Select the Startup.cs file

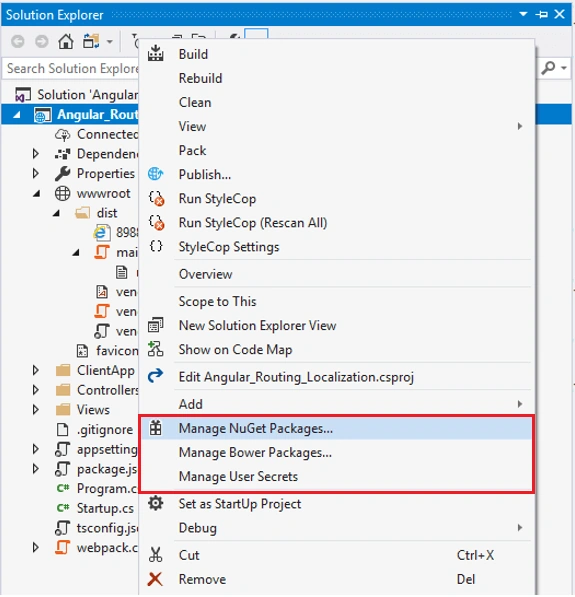(105, 508)
